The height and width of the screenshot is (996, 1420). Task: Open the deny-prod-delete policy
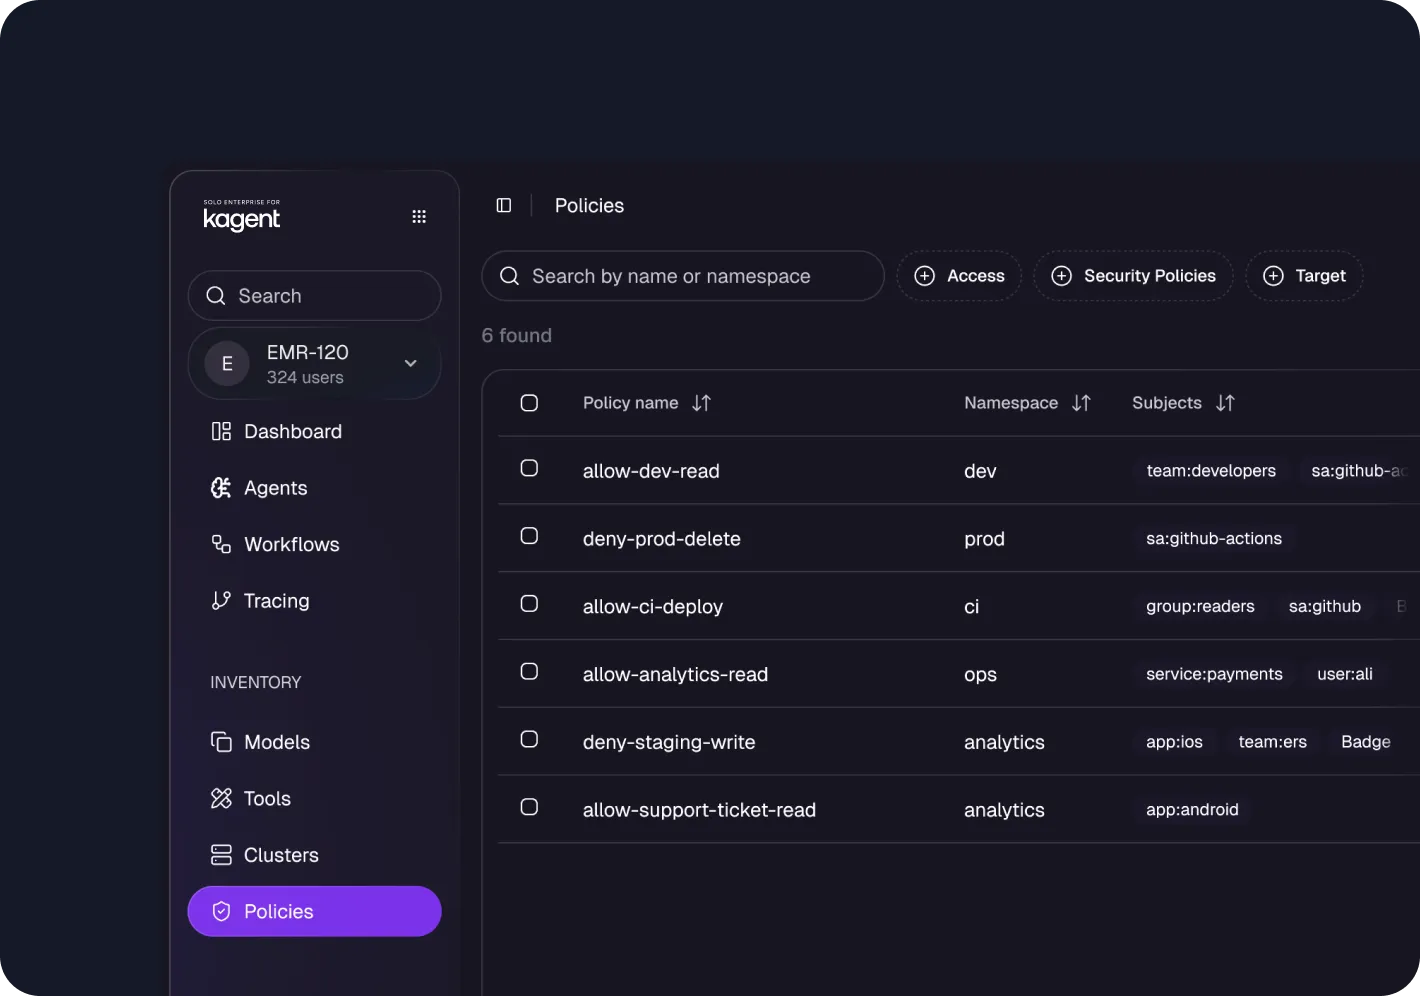662,539
